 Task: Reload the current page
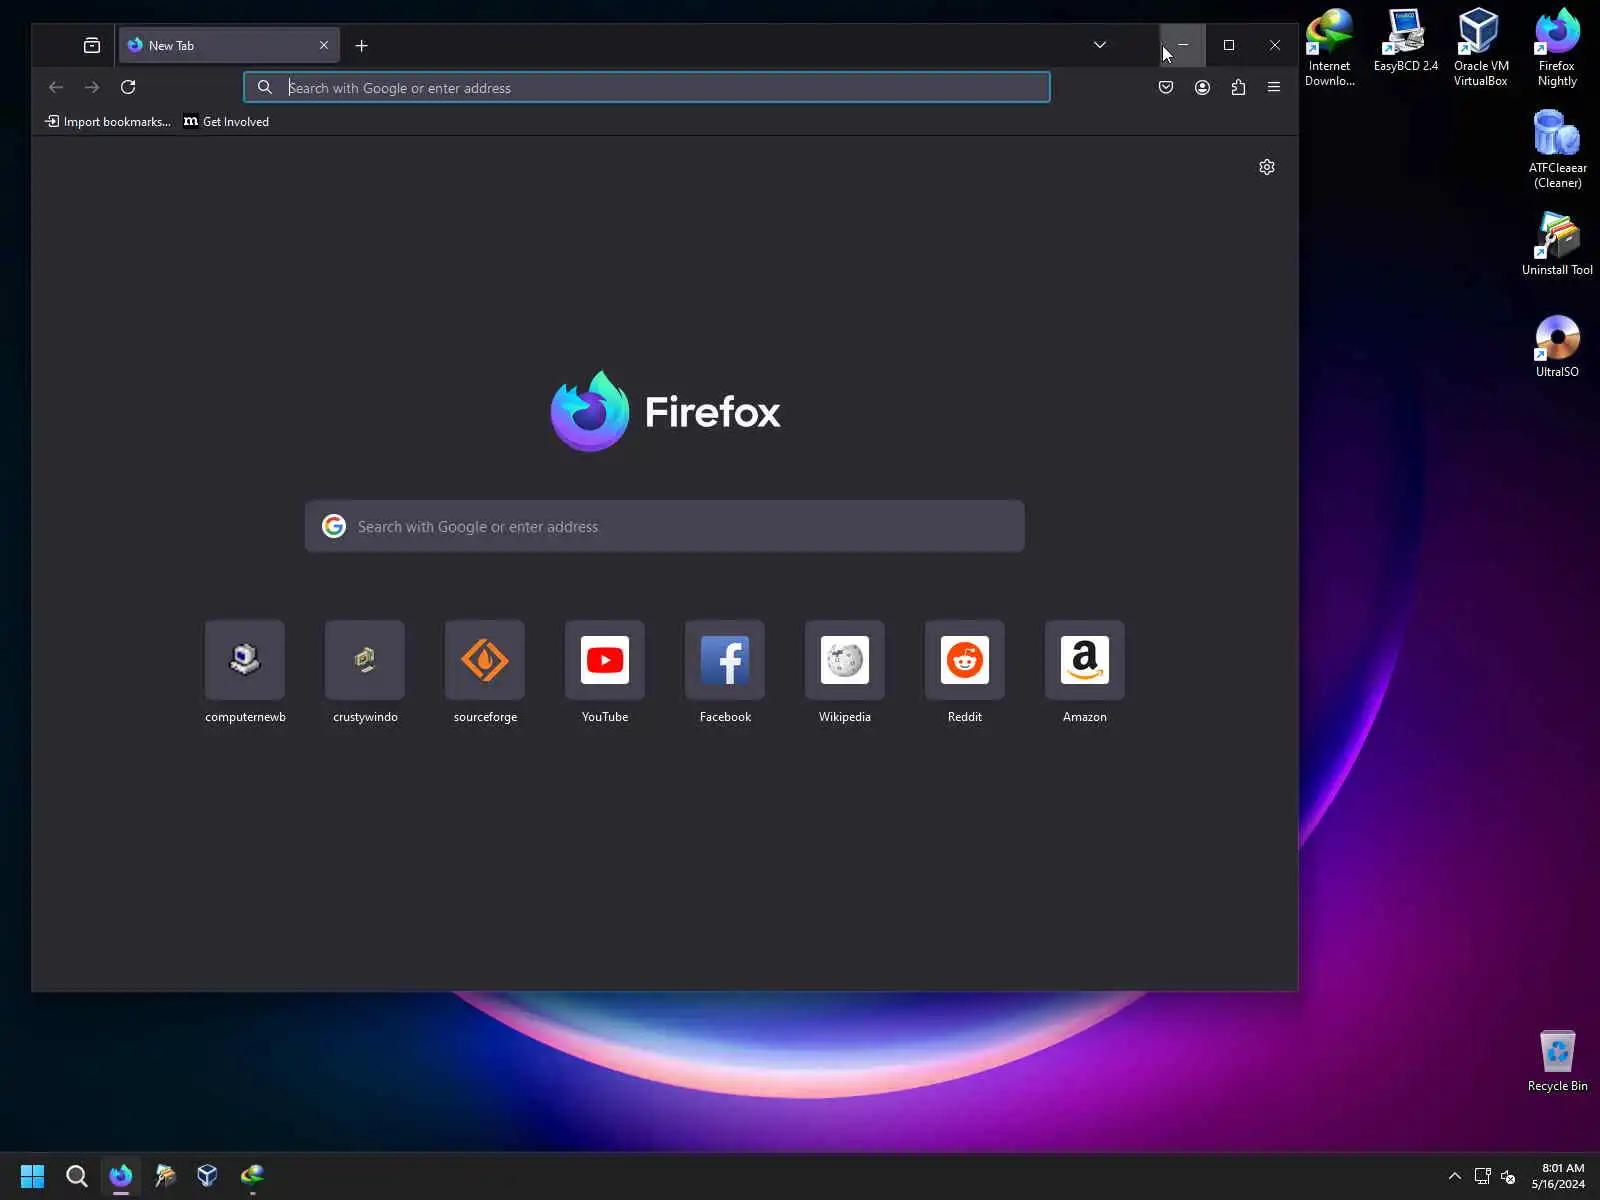pos(128,87)
